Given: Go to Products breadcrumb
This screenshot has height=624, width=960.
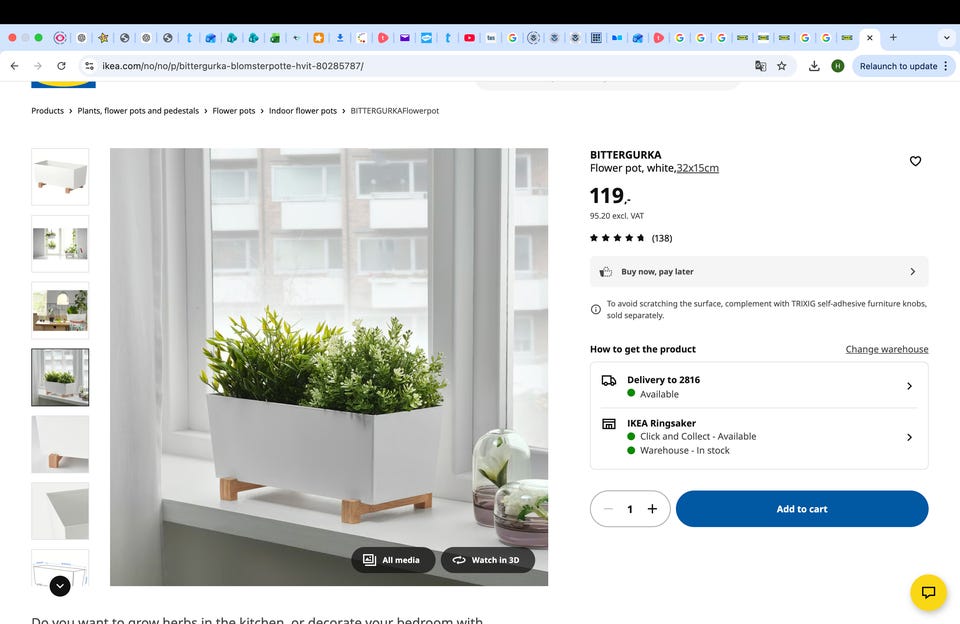Looking at the screenshot, I should click(47, 111).
